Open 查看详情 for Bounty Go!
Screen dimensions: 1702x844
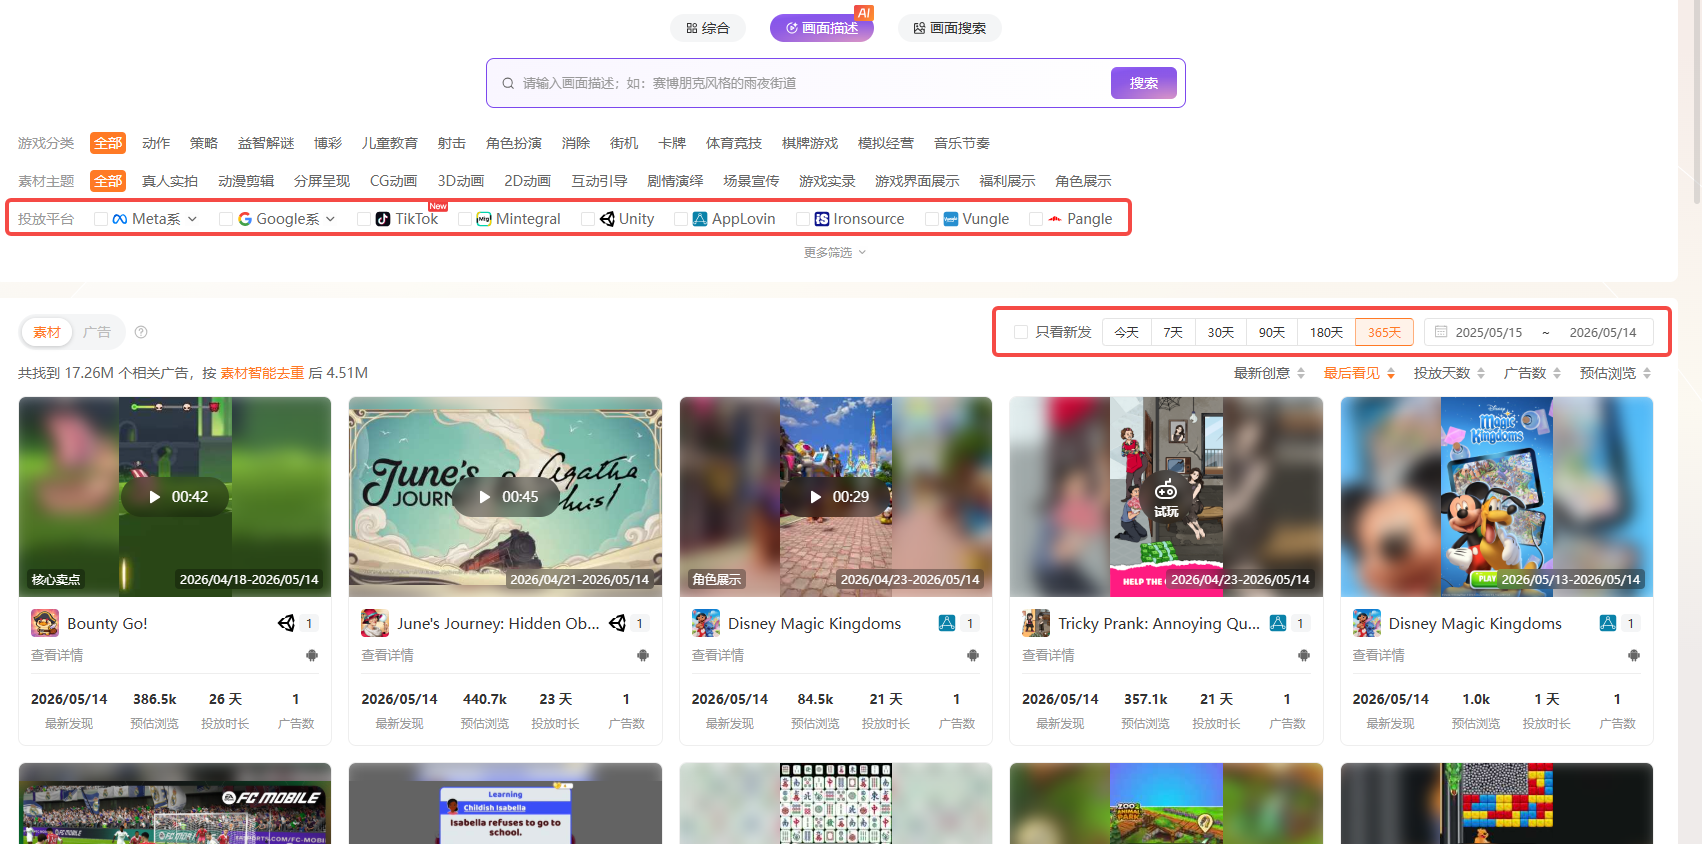coord(57,655)
